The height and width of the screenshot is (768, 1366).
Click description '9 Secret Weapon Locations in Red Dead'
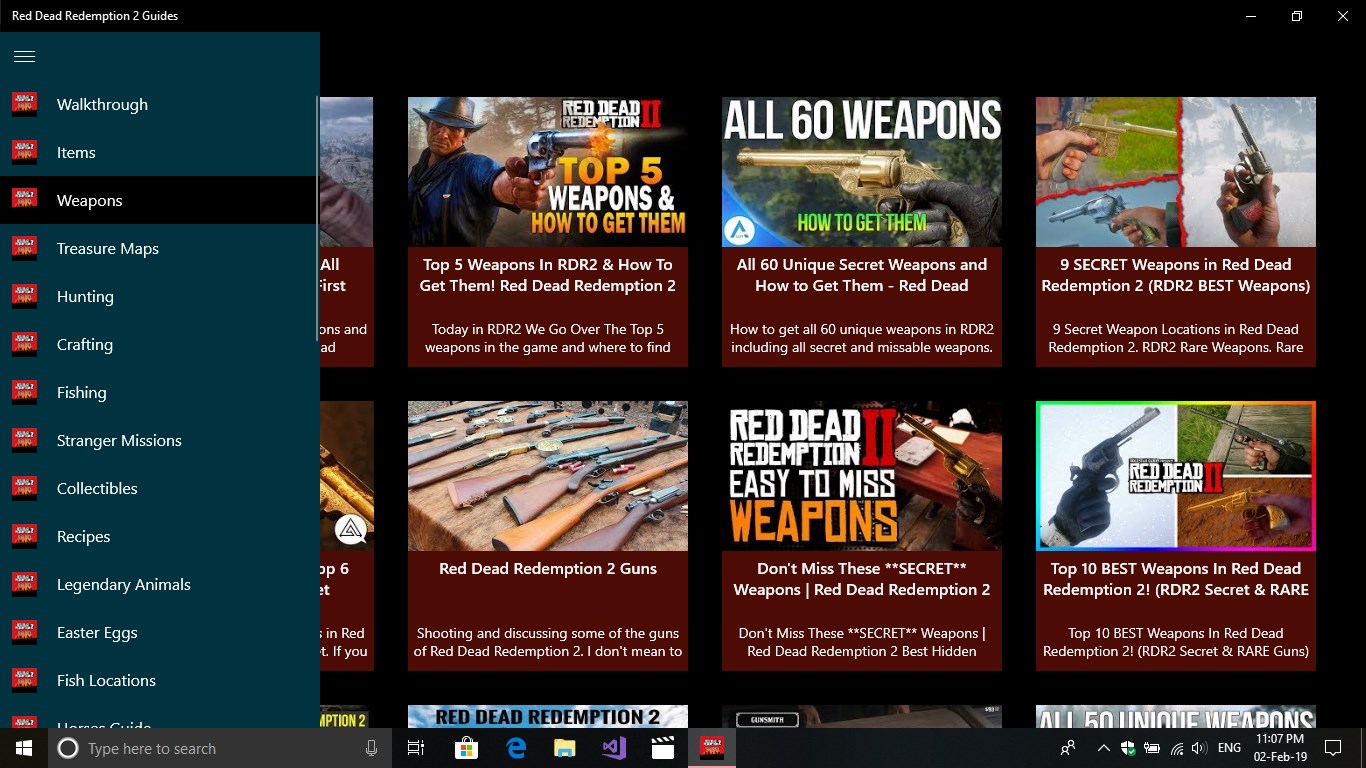[x=1176, y=338]
